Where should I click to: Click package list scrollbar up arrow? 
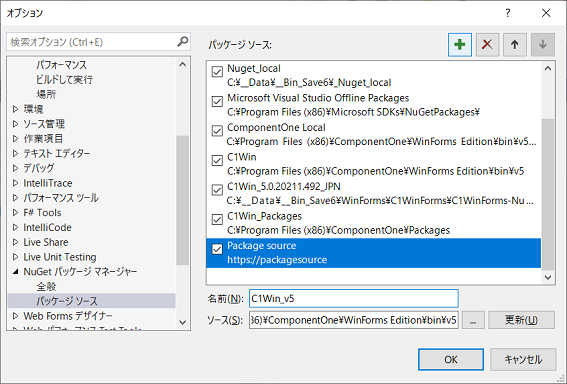[548, 68]
